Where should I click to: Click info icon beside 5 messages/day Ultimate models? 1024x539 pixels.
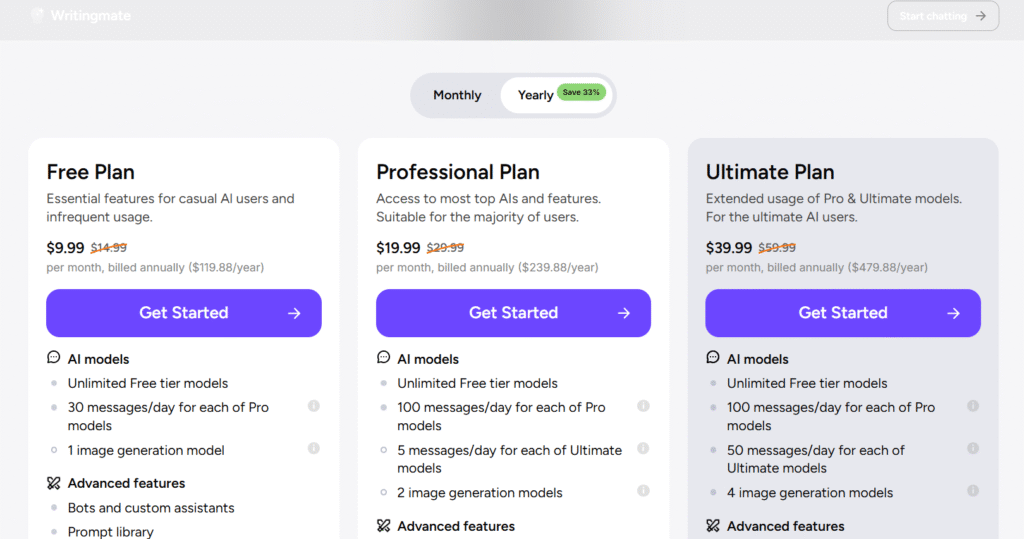(x=643, y=449)
